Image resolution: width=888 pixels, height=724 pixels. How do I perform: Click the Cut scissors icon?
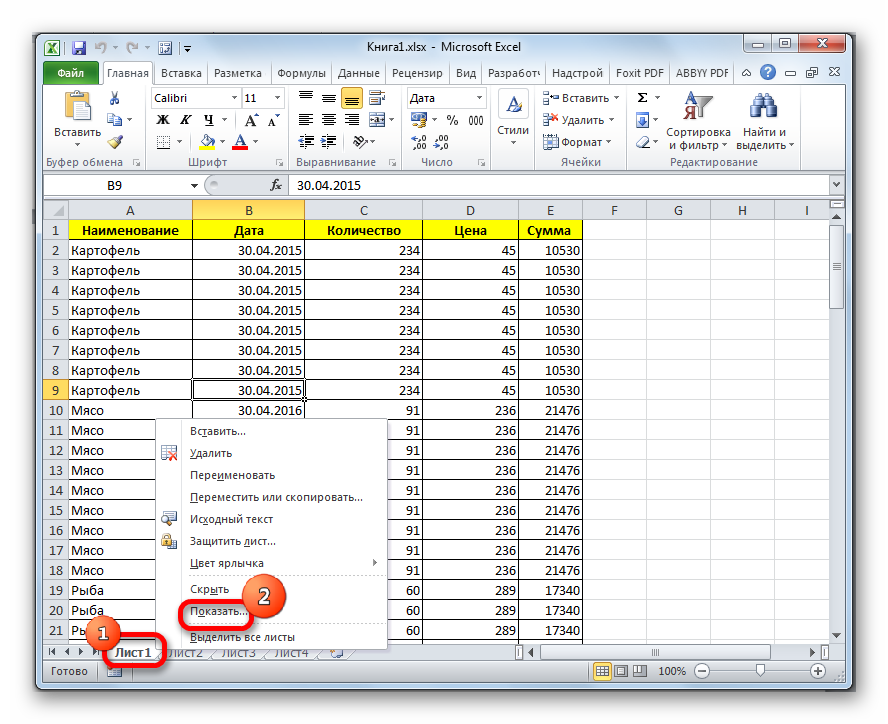pos(114,98)
